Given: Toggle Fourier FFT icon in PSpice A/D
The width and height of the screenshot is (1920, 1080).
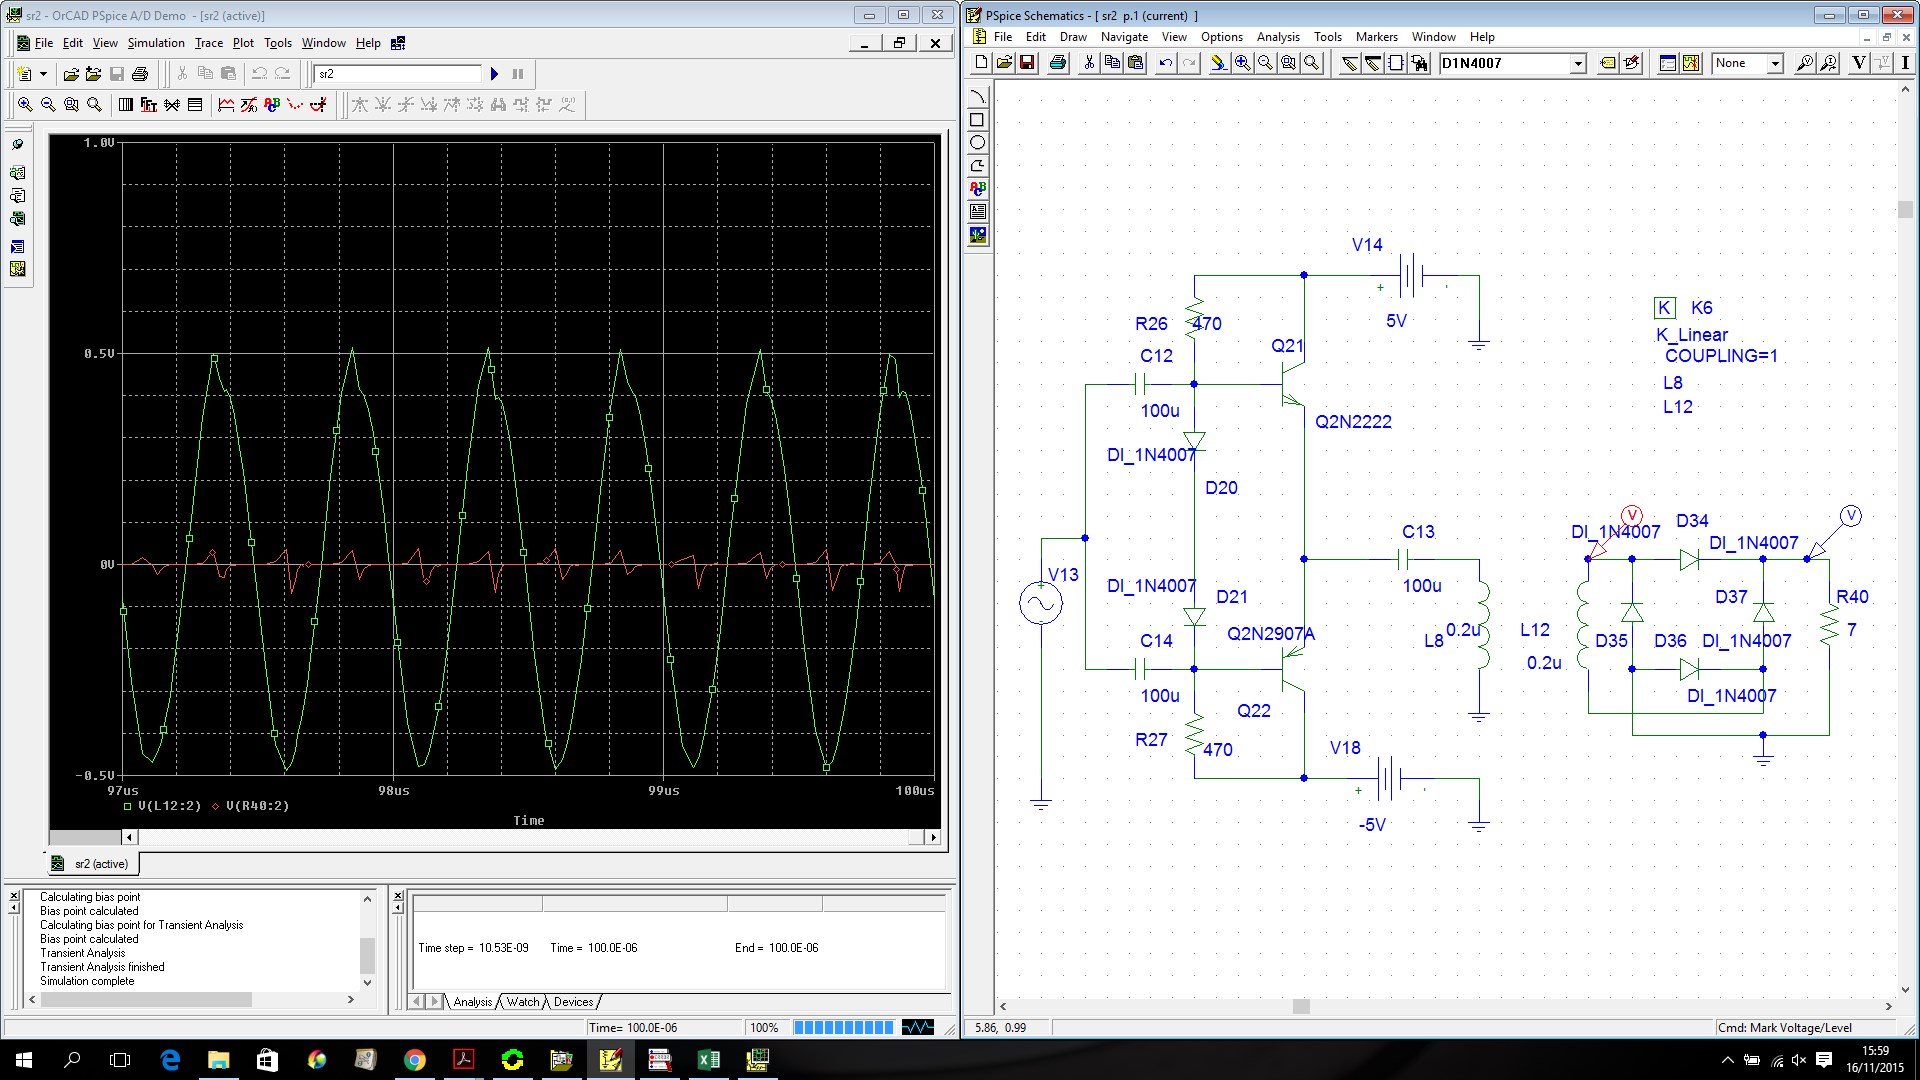Looking at the screenshot, I should coord(149,105).
